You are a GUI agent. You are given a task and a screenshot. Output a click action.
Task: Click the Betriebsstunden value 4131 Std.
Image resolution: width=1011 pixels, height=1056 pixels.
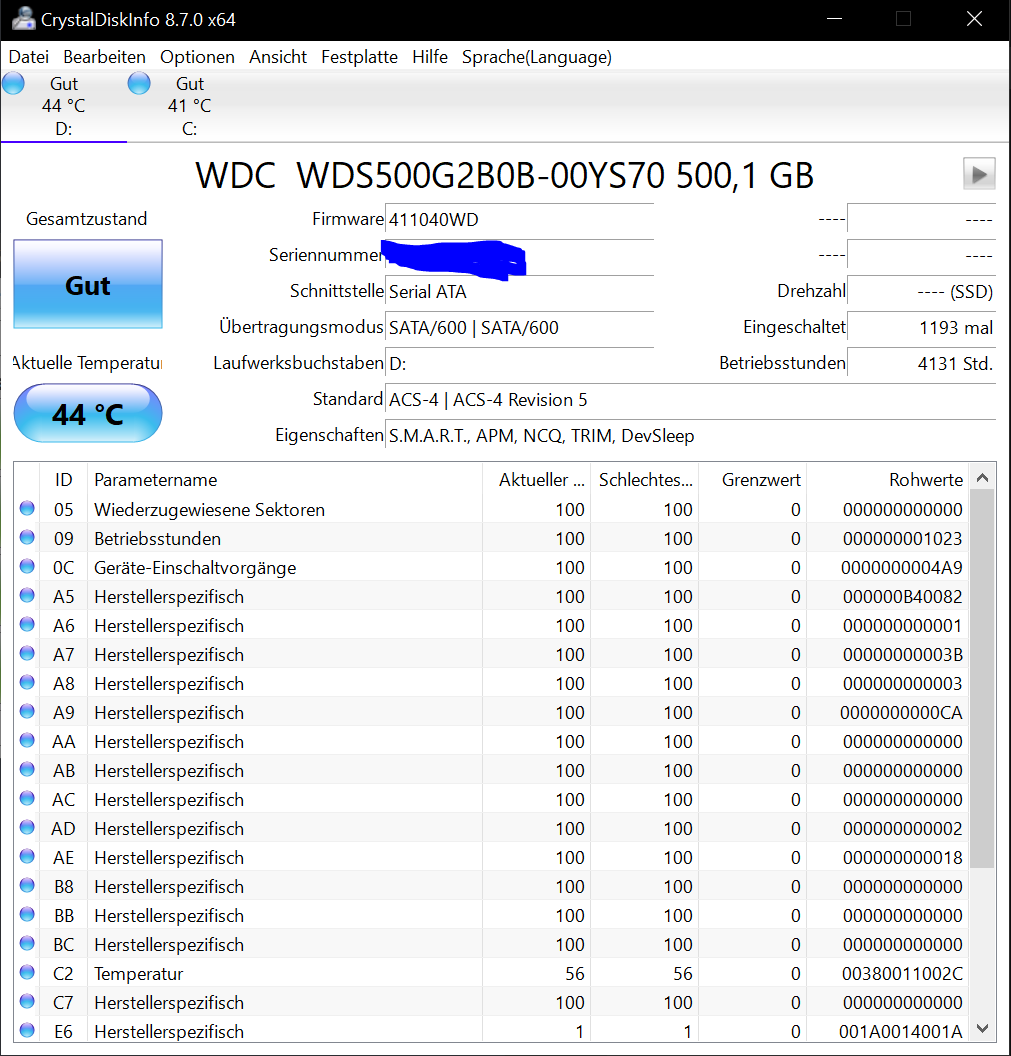point(921,364)
